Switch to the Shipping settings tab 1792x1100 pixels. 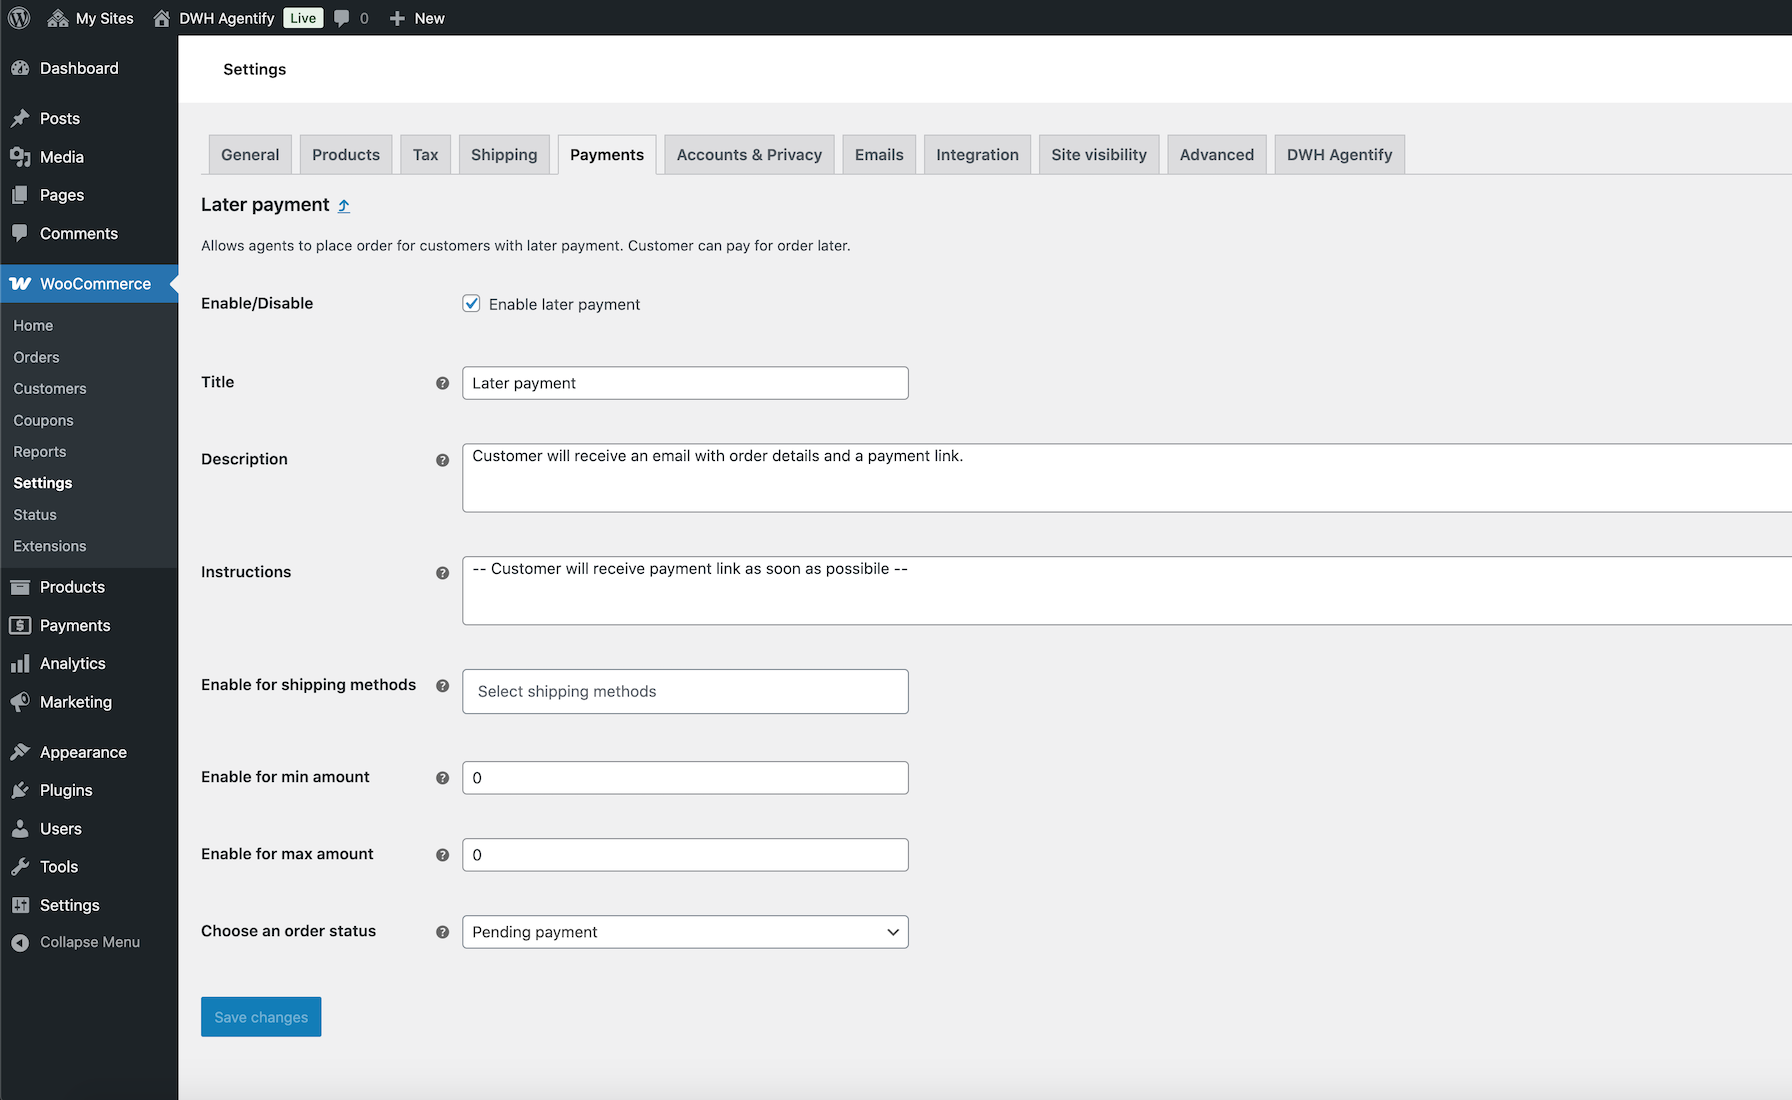coord(504,155)
